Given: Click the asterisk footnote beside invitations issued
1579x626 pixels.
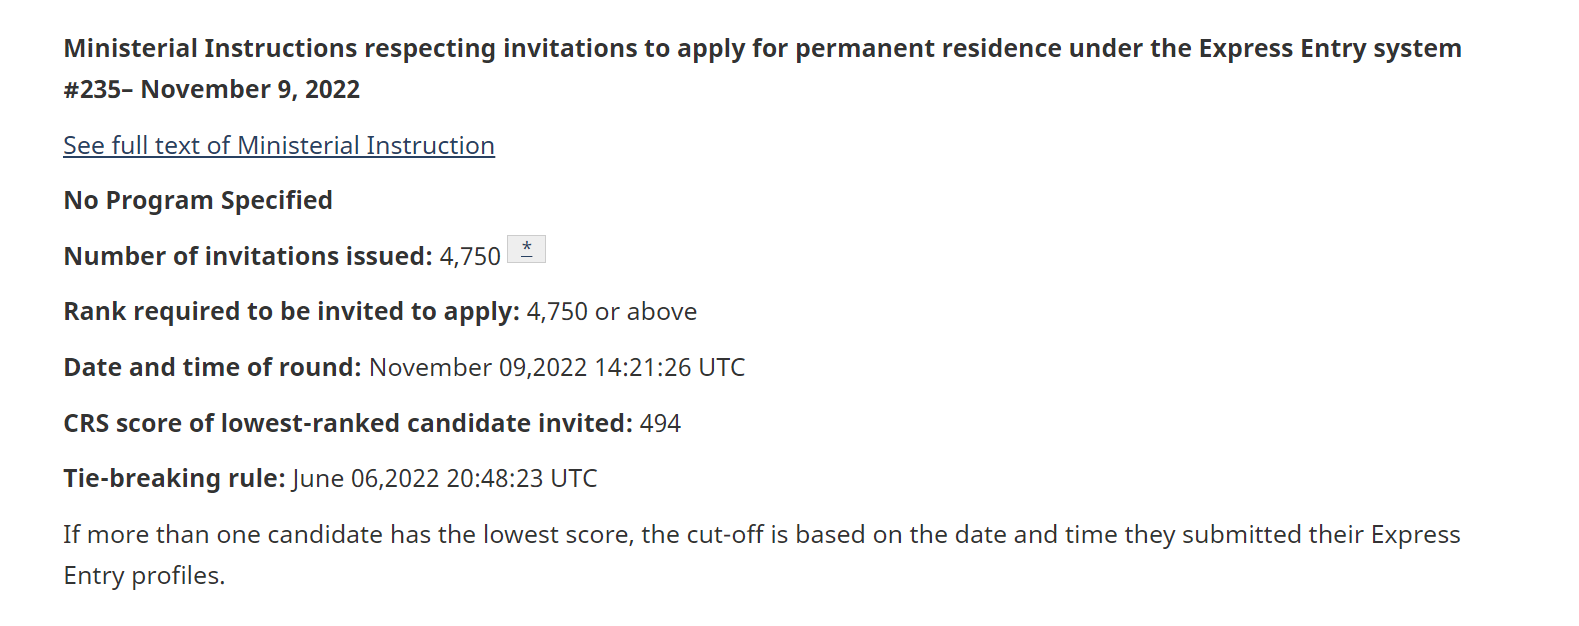Looking at the screenshot, I should tap(526, 249).
